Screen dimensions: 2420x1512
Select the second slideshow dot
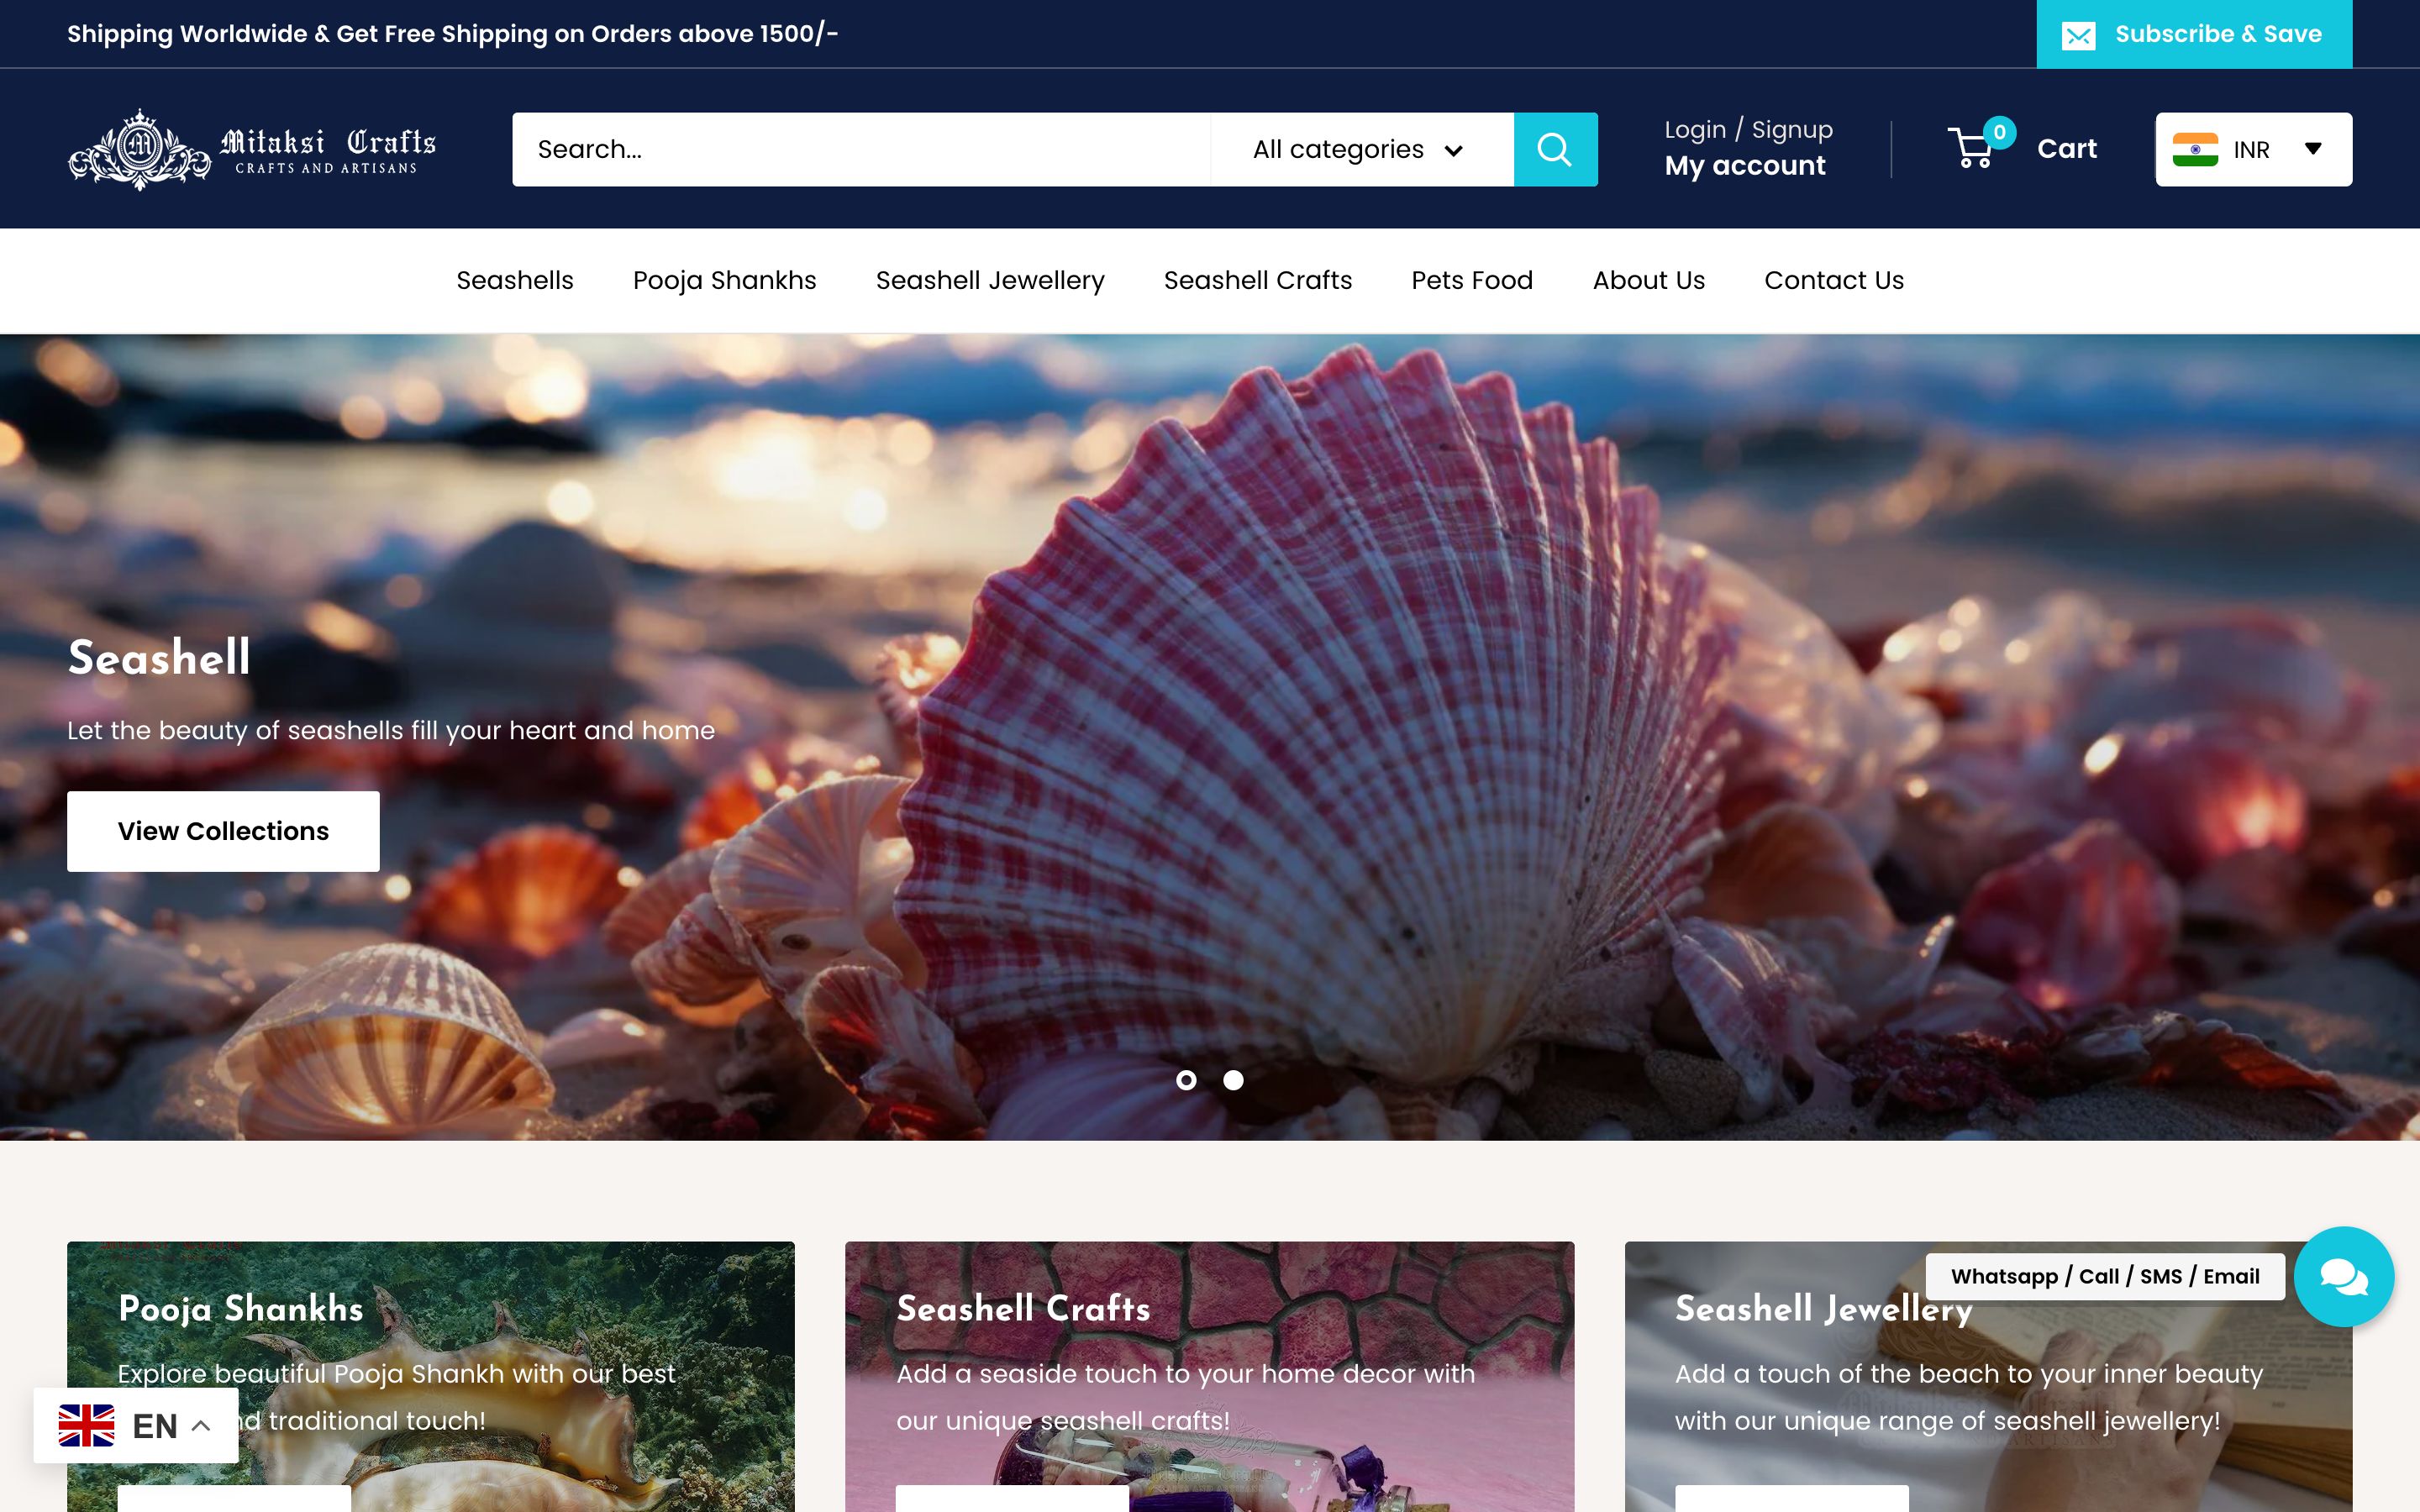[x=1233, y=1080]
